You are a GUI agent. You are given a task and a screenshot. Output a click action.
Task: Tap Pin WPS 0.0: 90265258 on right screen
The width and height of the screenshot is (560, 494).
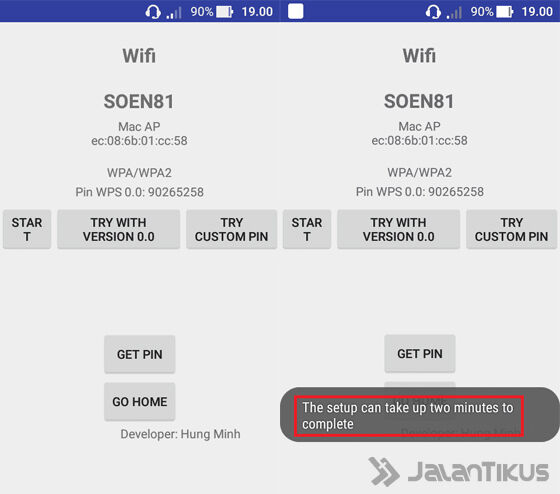click(420, 192)
